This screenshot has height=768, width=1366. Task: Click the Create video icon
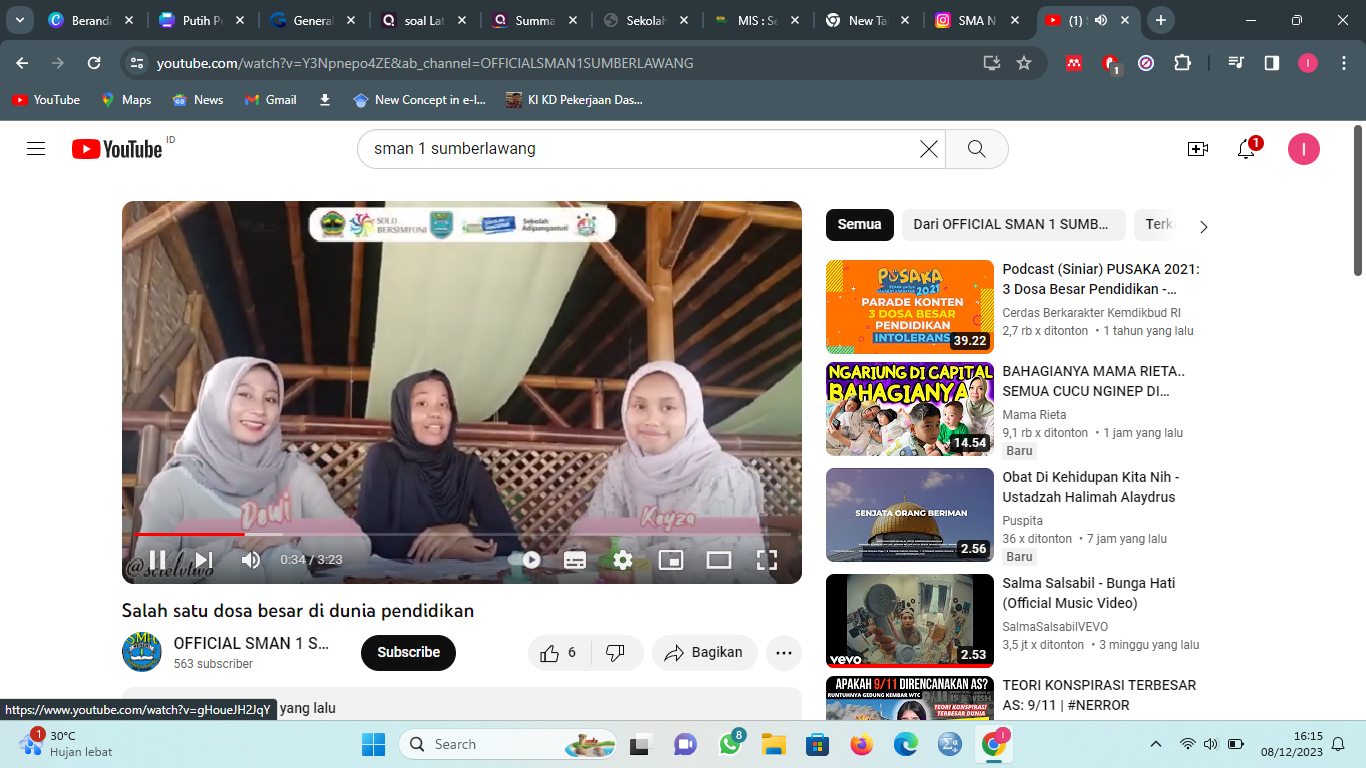(1197, 149)
